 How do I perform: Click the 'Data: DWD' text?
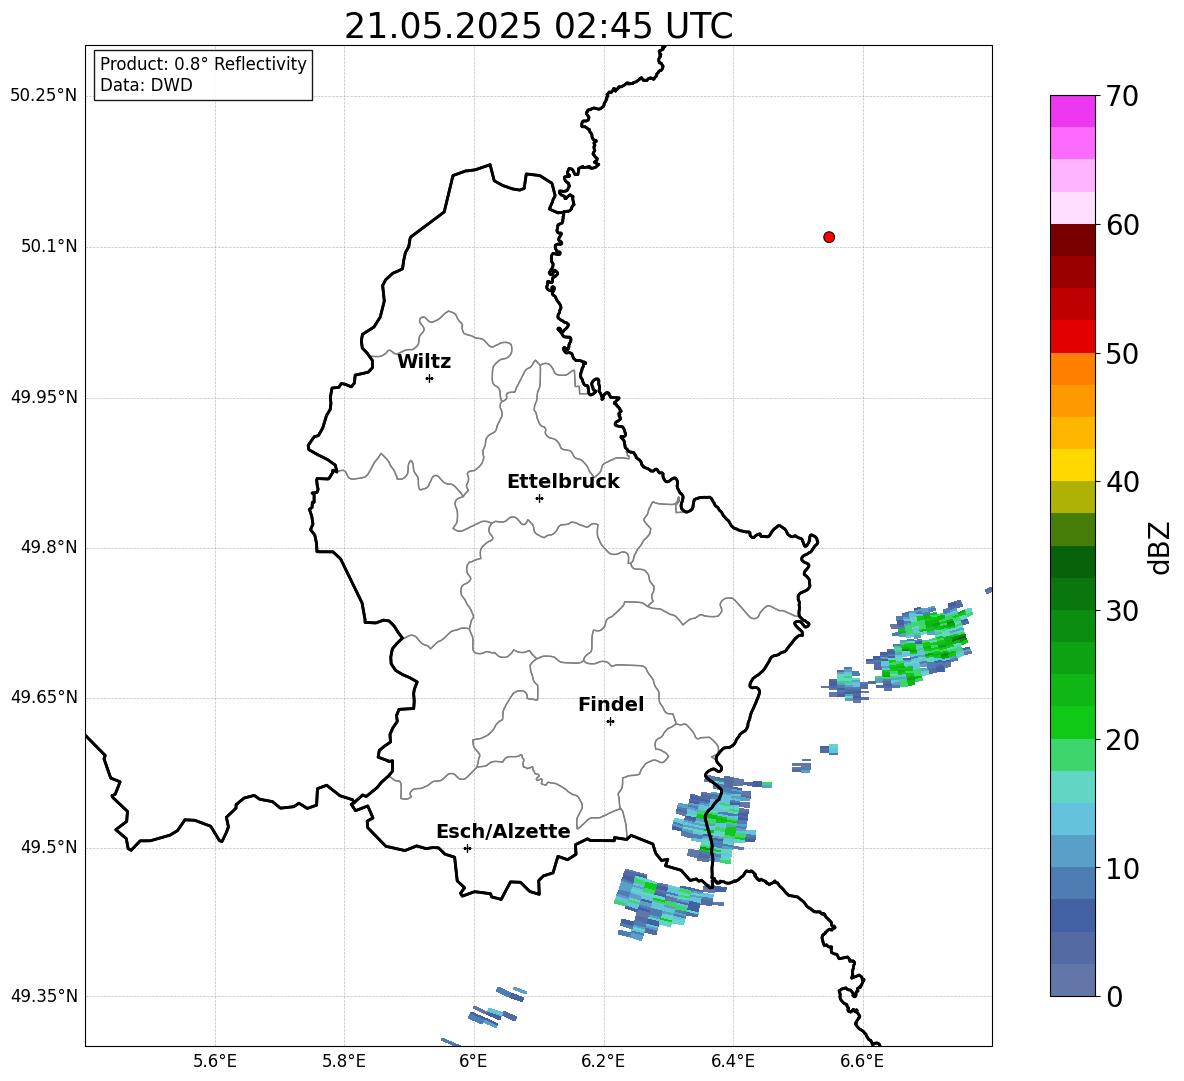(x=146, y=85)
